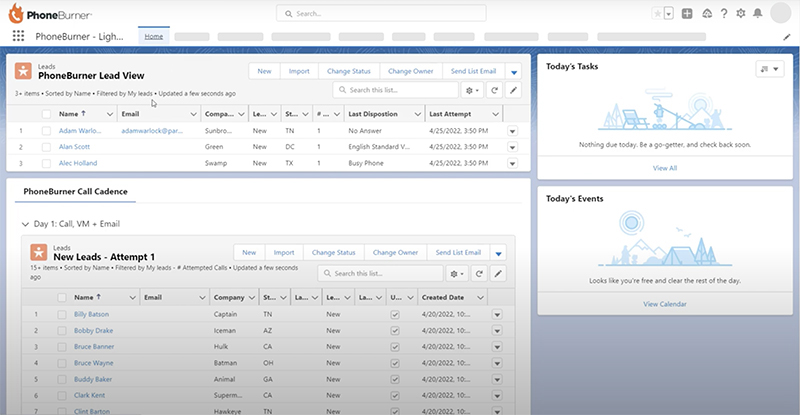Open the App Launcher grid icon

[x=18, y=36]
